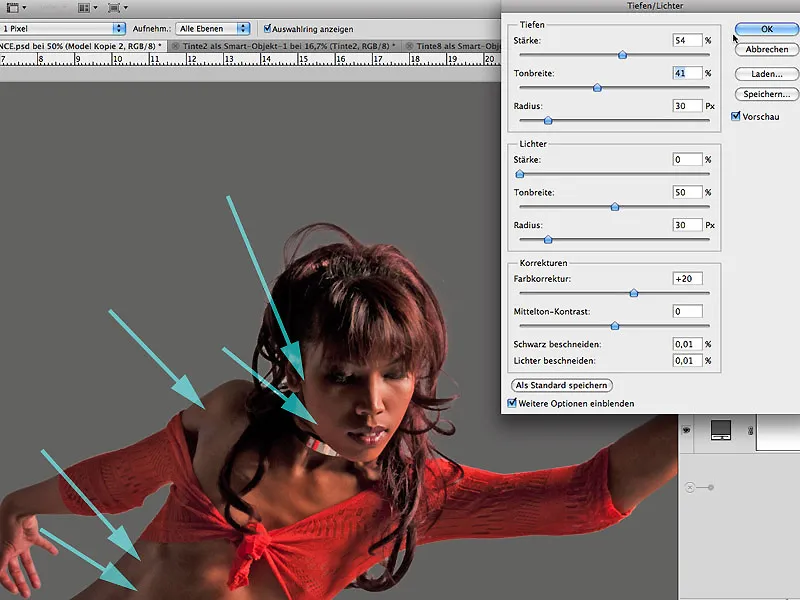Click the Lichter Tonbreite value field
This screenshot has height=600, width=800.
click(x=687, y=192)
